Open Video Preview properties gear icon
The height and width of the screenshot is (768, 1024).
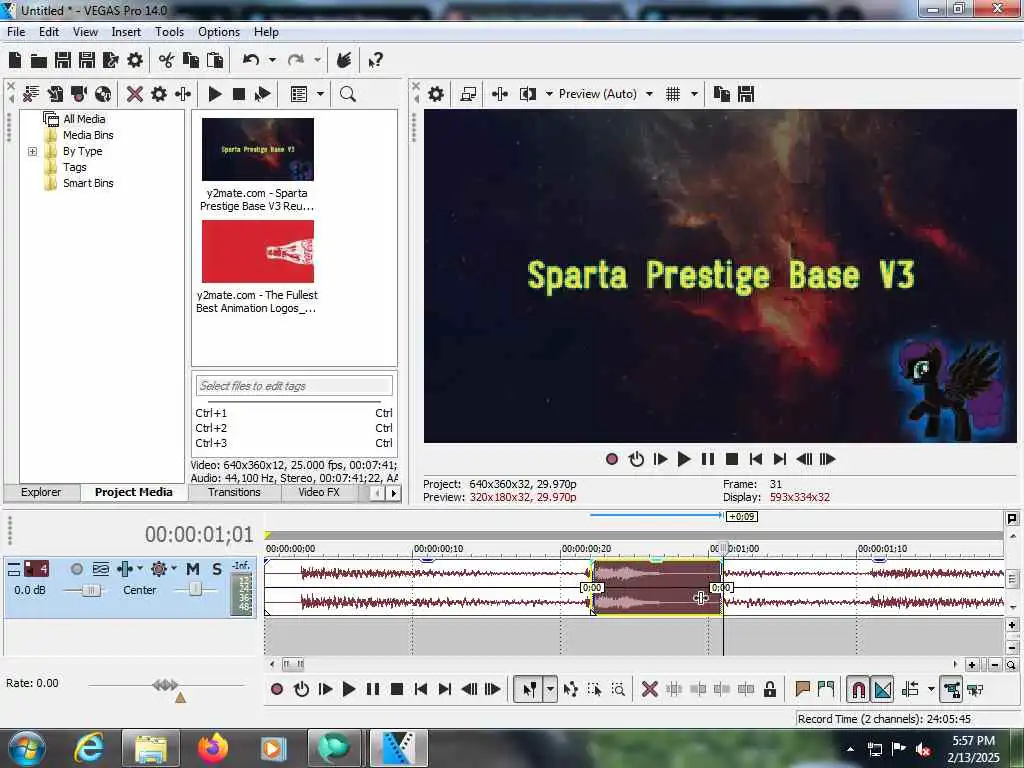436,94
